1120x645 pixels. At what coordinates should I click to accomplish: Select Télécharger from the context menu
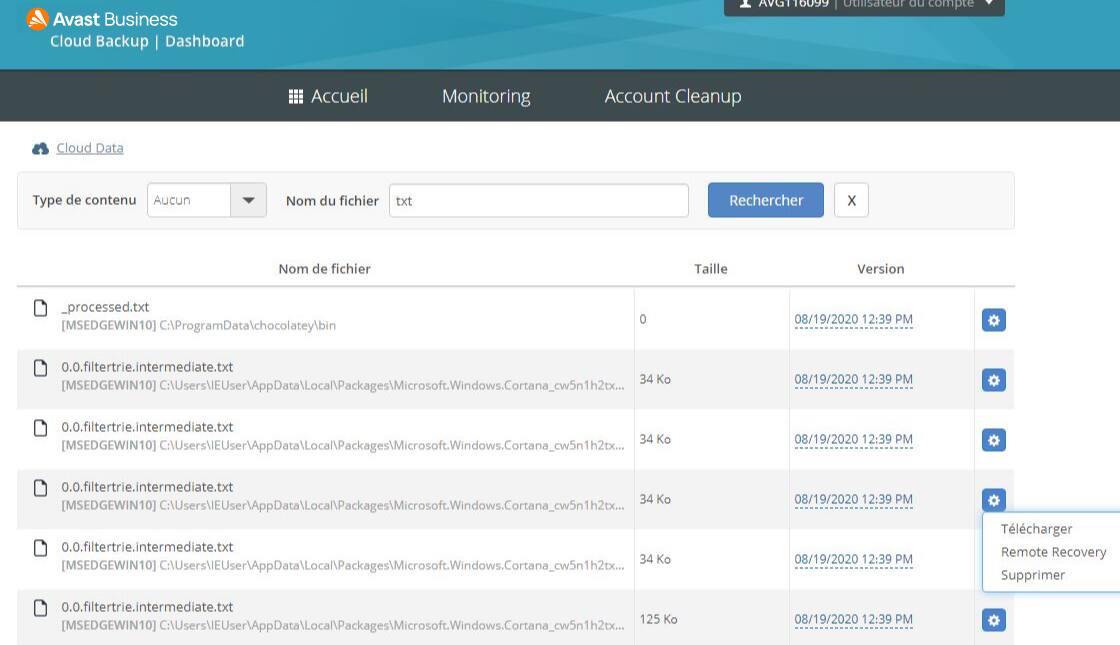point(1036,529)
